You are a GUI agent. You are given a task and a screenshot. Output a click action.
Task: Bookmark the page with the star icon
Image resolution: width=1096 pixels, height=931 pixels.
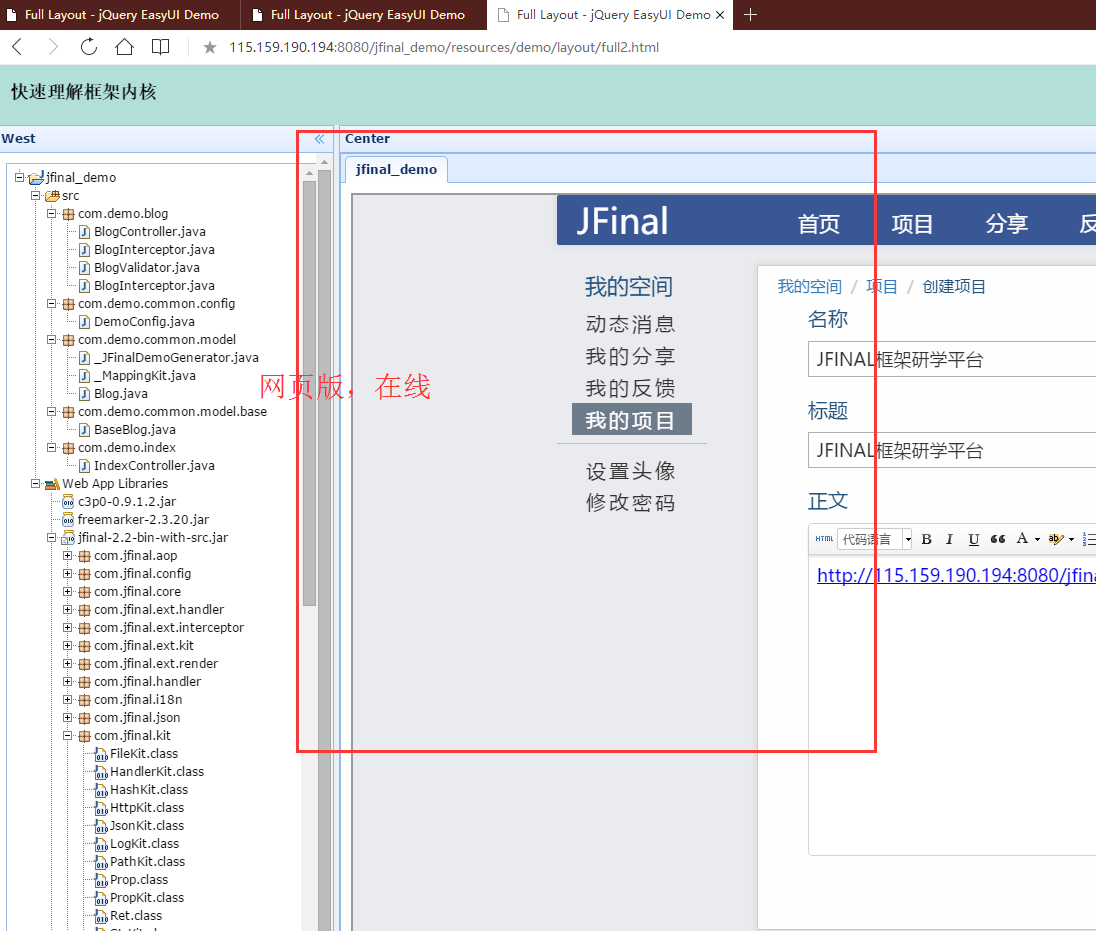click(210, 48)
